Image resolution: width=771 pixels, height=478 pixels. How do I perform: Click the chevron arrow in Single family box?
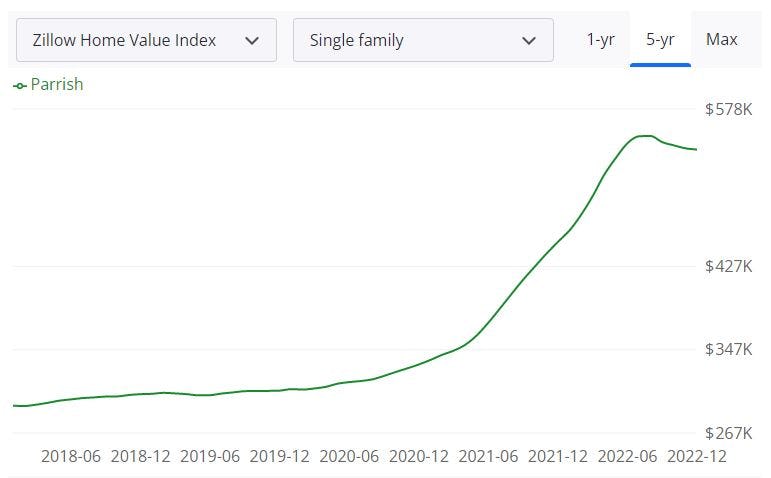[x=529, y=41]
